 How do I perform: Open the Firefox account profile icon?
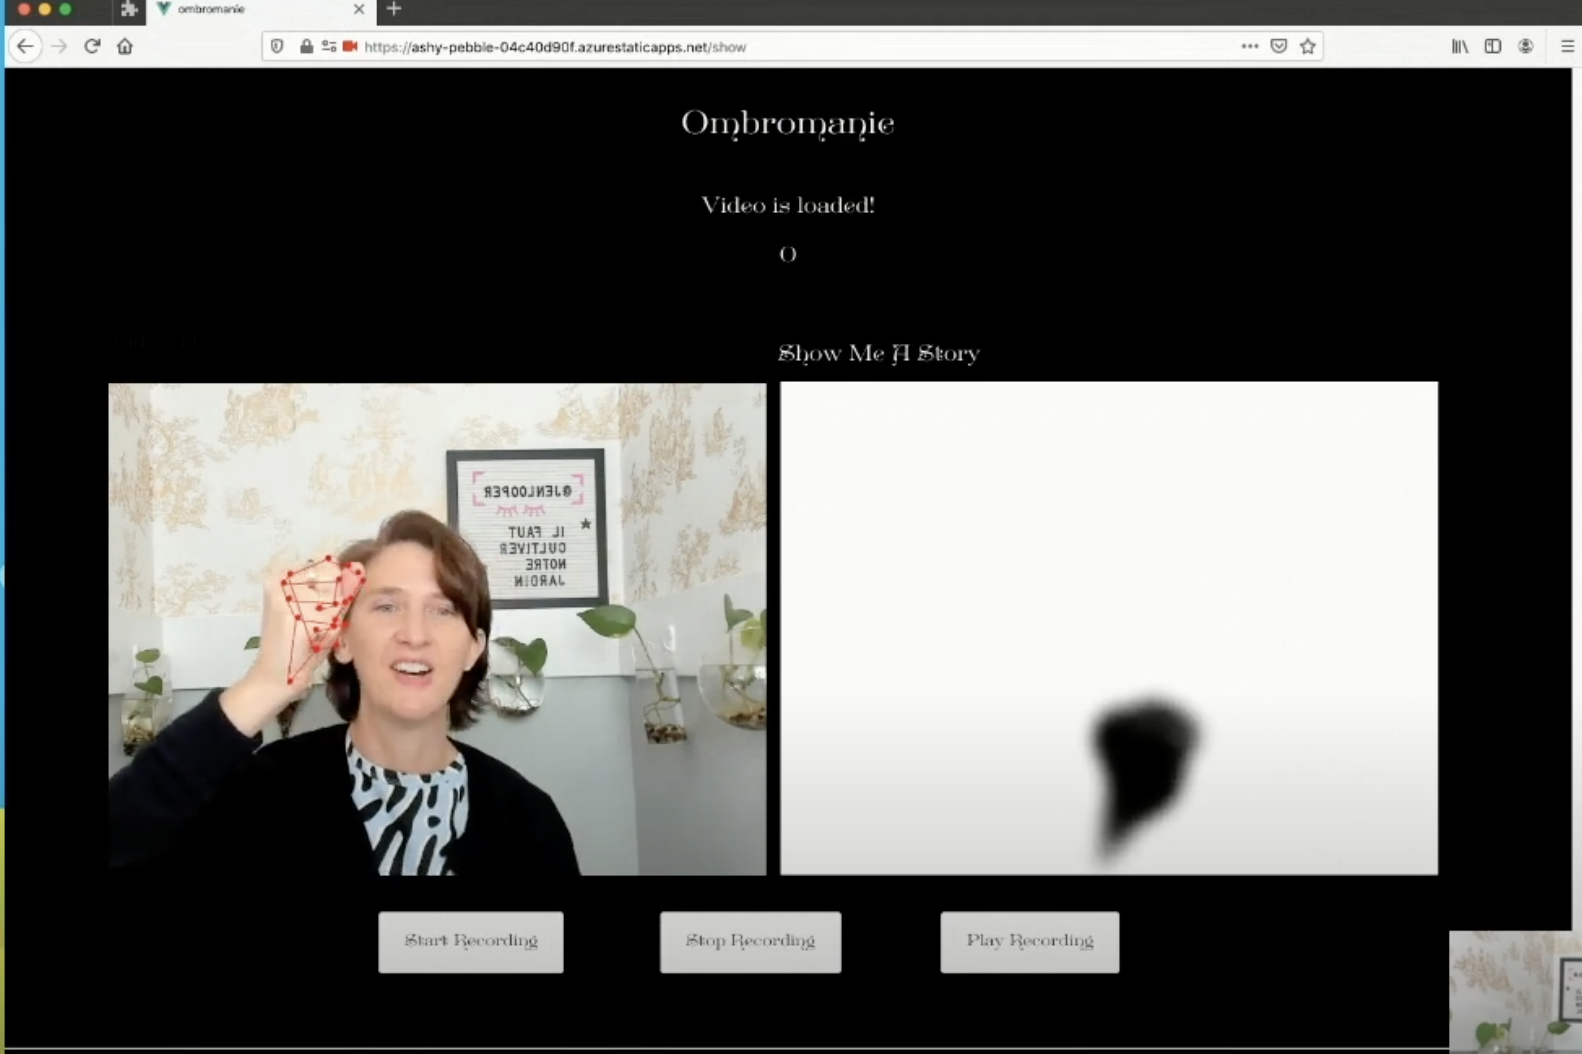[1525, 46]
